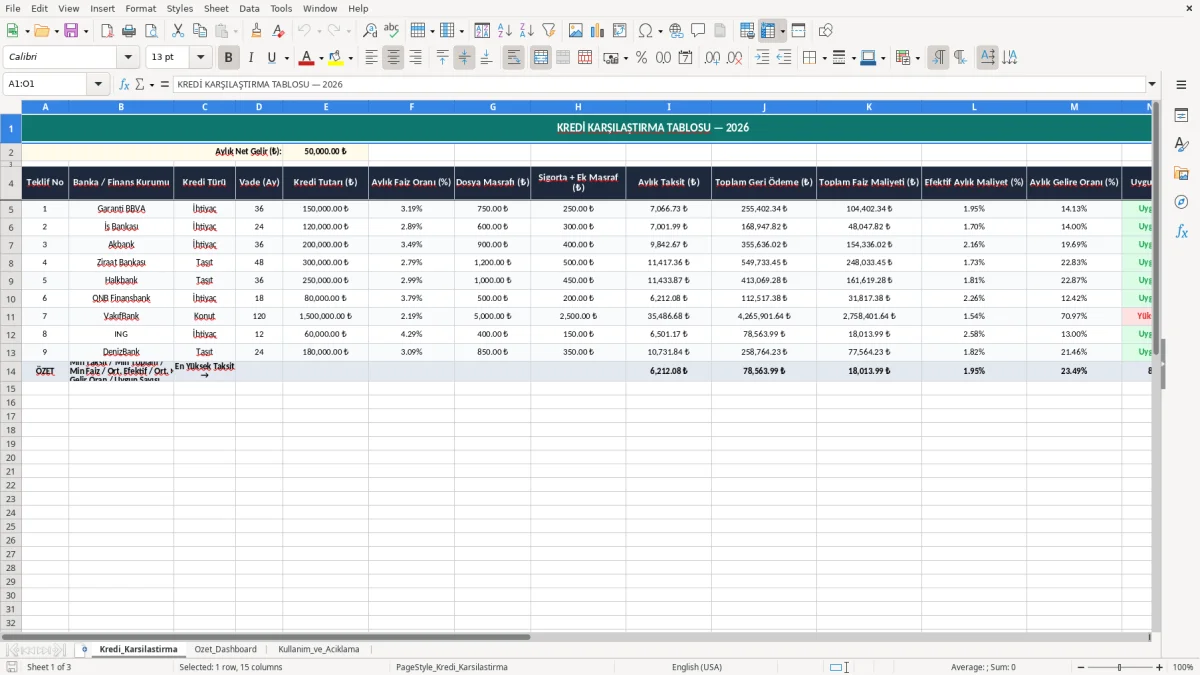Export directly as PDF

tap(107, 31)
